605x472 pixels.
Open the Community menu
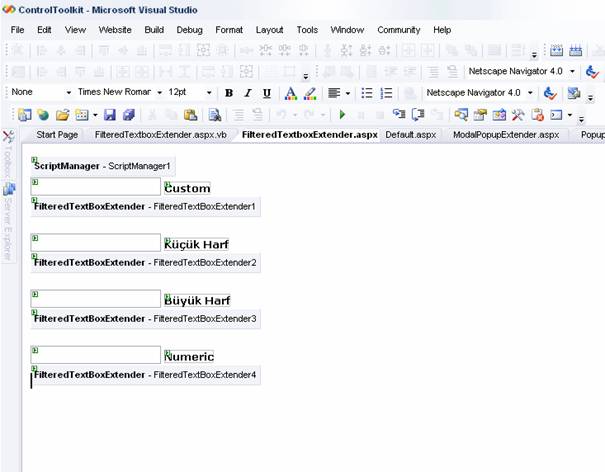point(399,30)
